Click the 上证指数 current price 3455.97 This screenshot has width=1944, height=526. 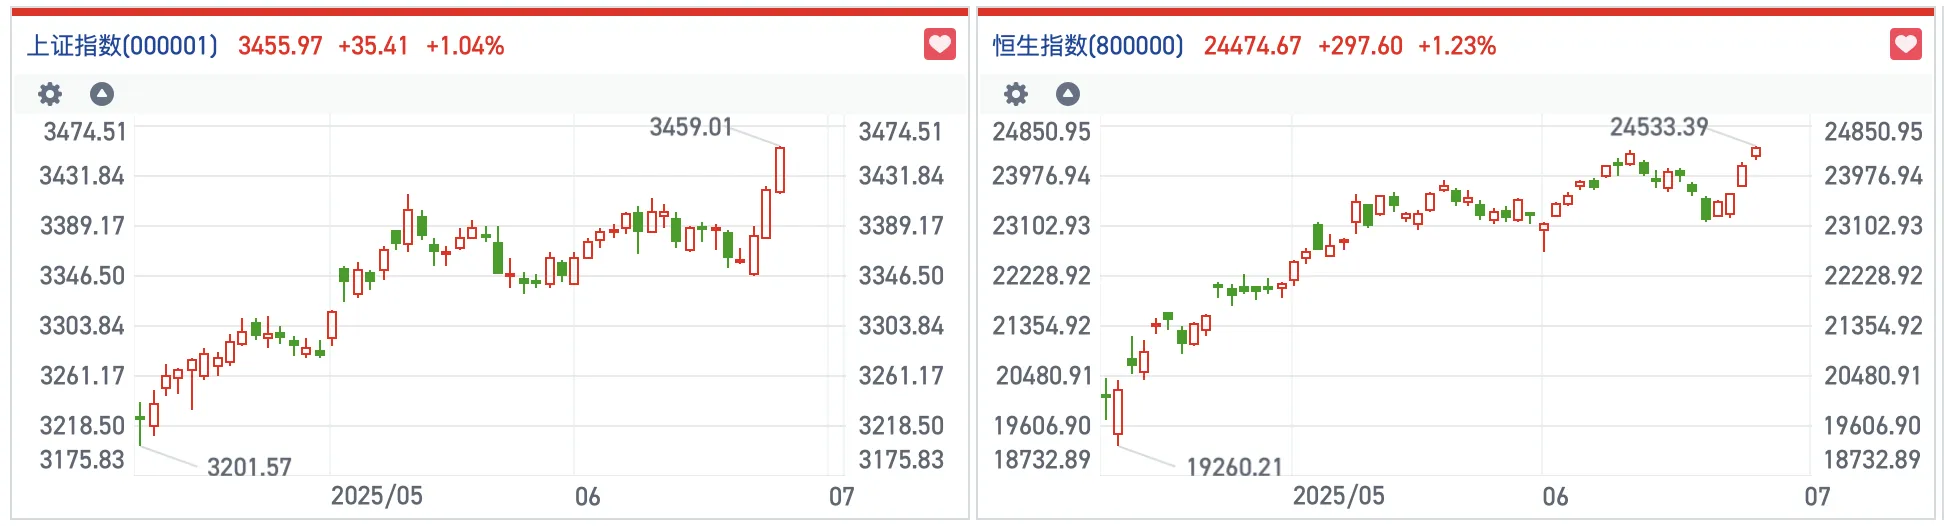tap(280, 46)
